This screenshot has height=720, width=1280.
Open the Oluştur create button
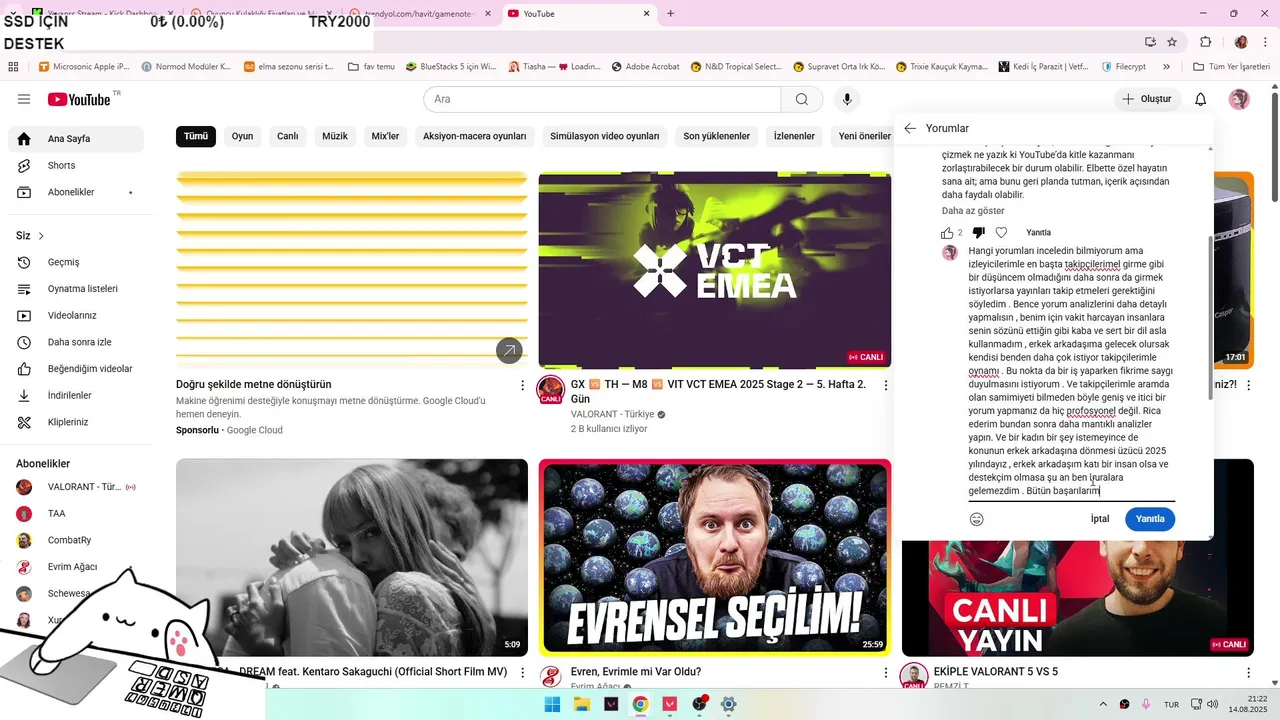click(x=1147, y=99)
